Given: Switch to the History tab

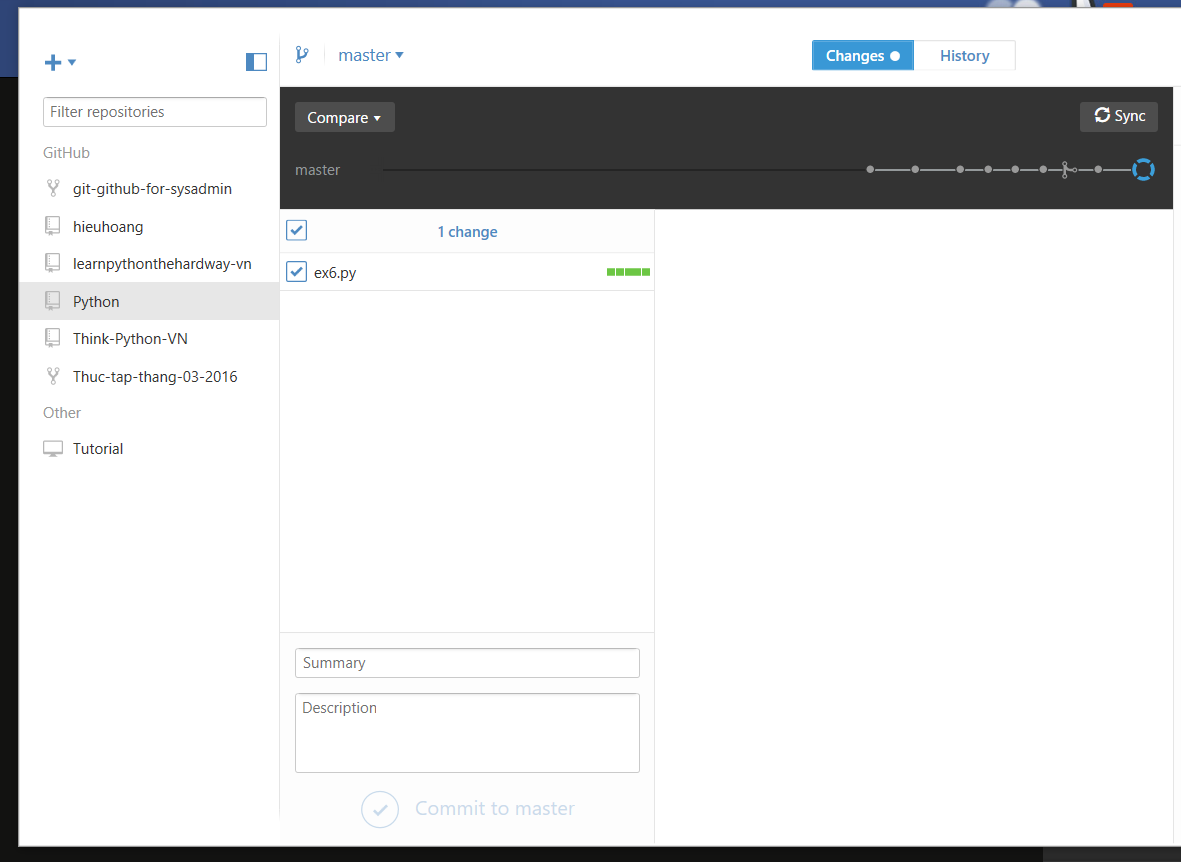Looking at the screenshot, I should [x=964, y=55].
